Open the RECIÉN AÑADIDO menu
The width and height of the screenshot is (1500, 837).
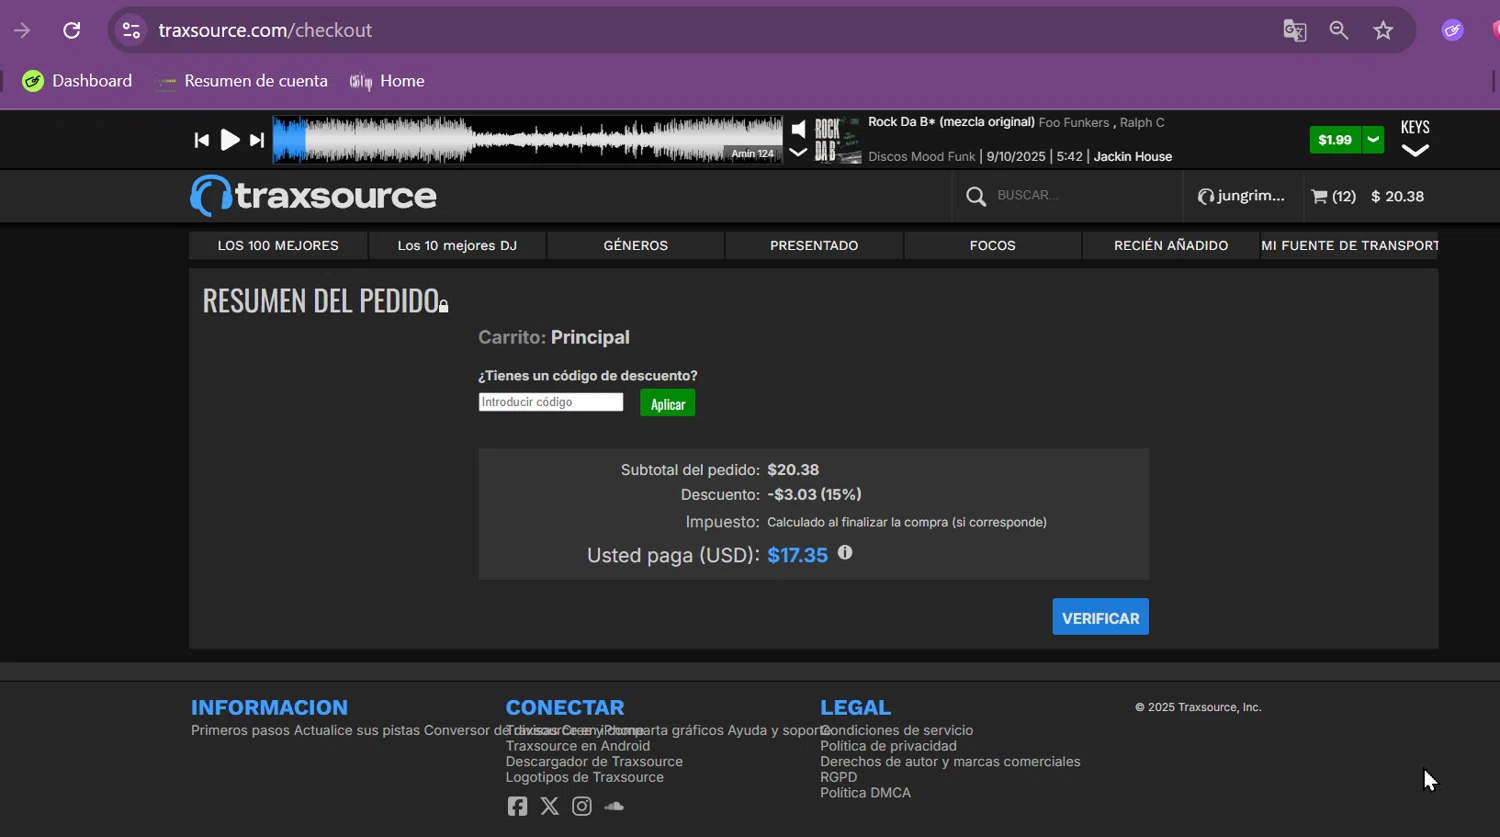tap(1171, 246)
